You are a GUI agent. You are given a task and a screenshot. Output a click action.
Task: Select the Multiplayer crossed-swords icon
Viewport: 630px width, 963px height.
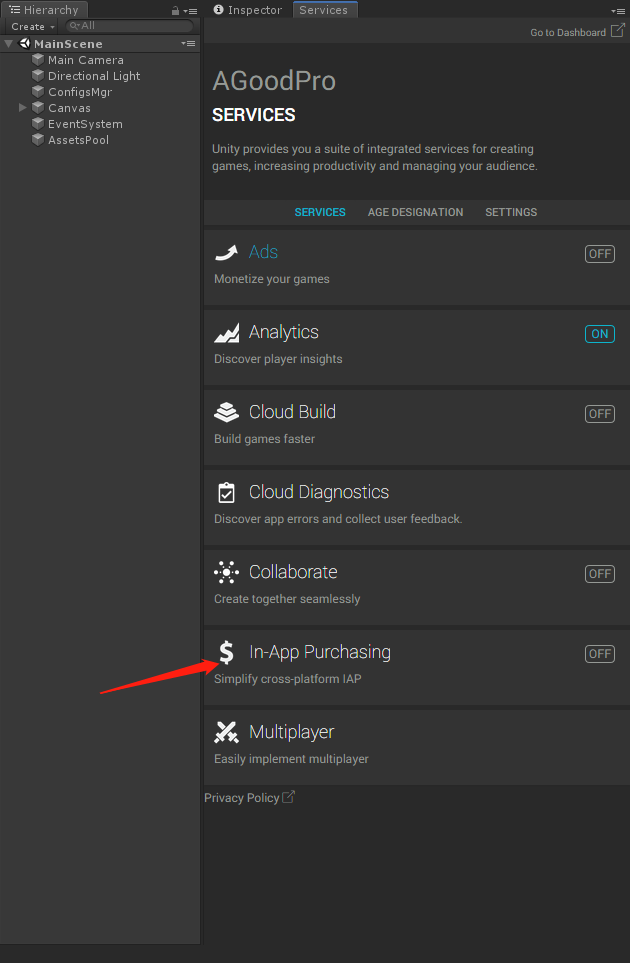[226, 732]
